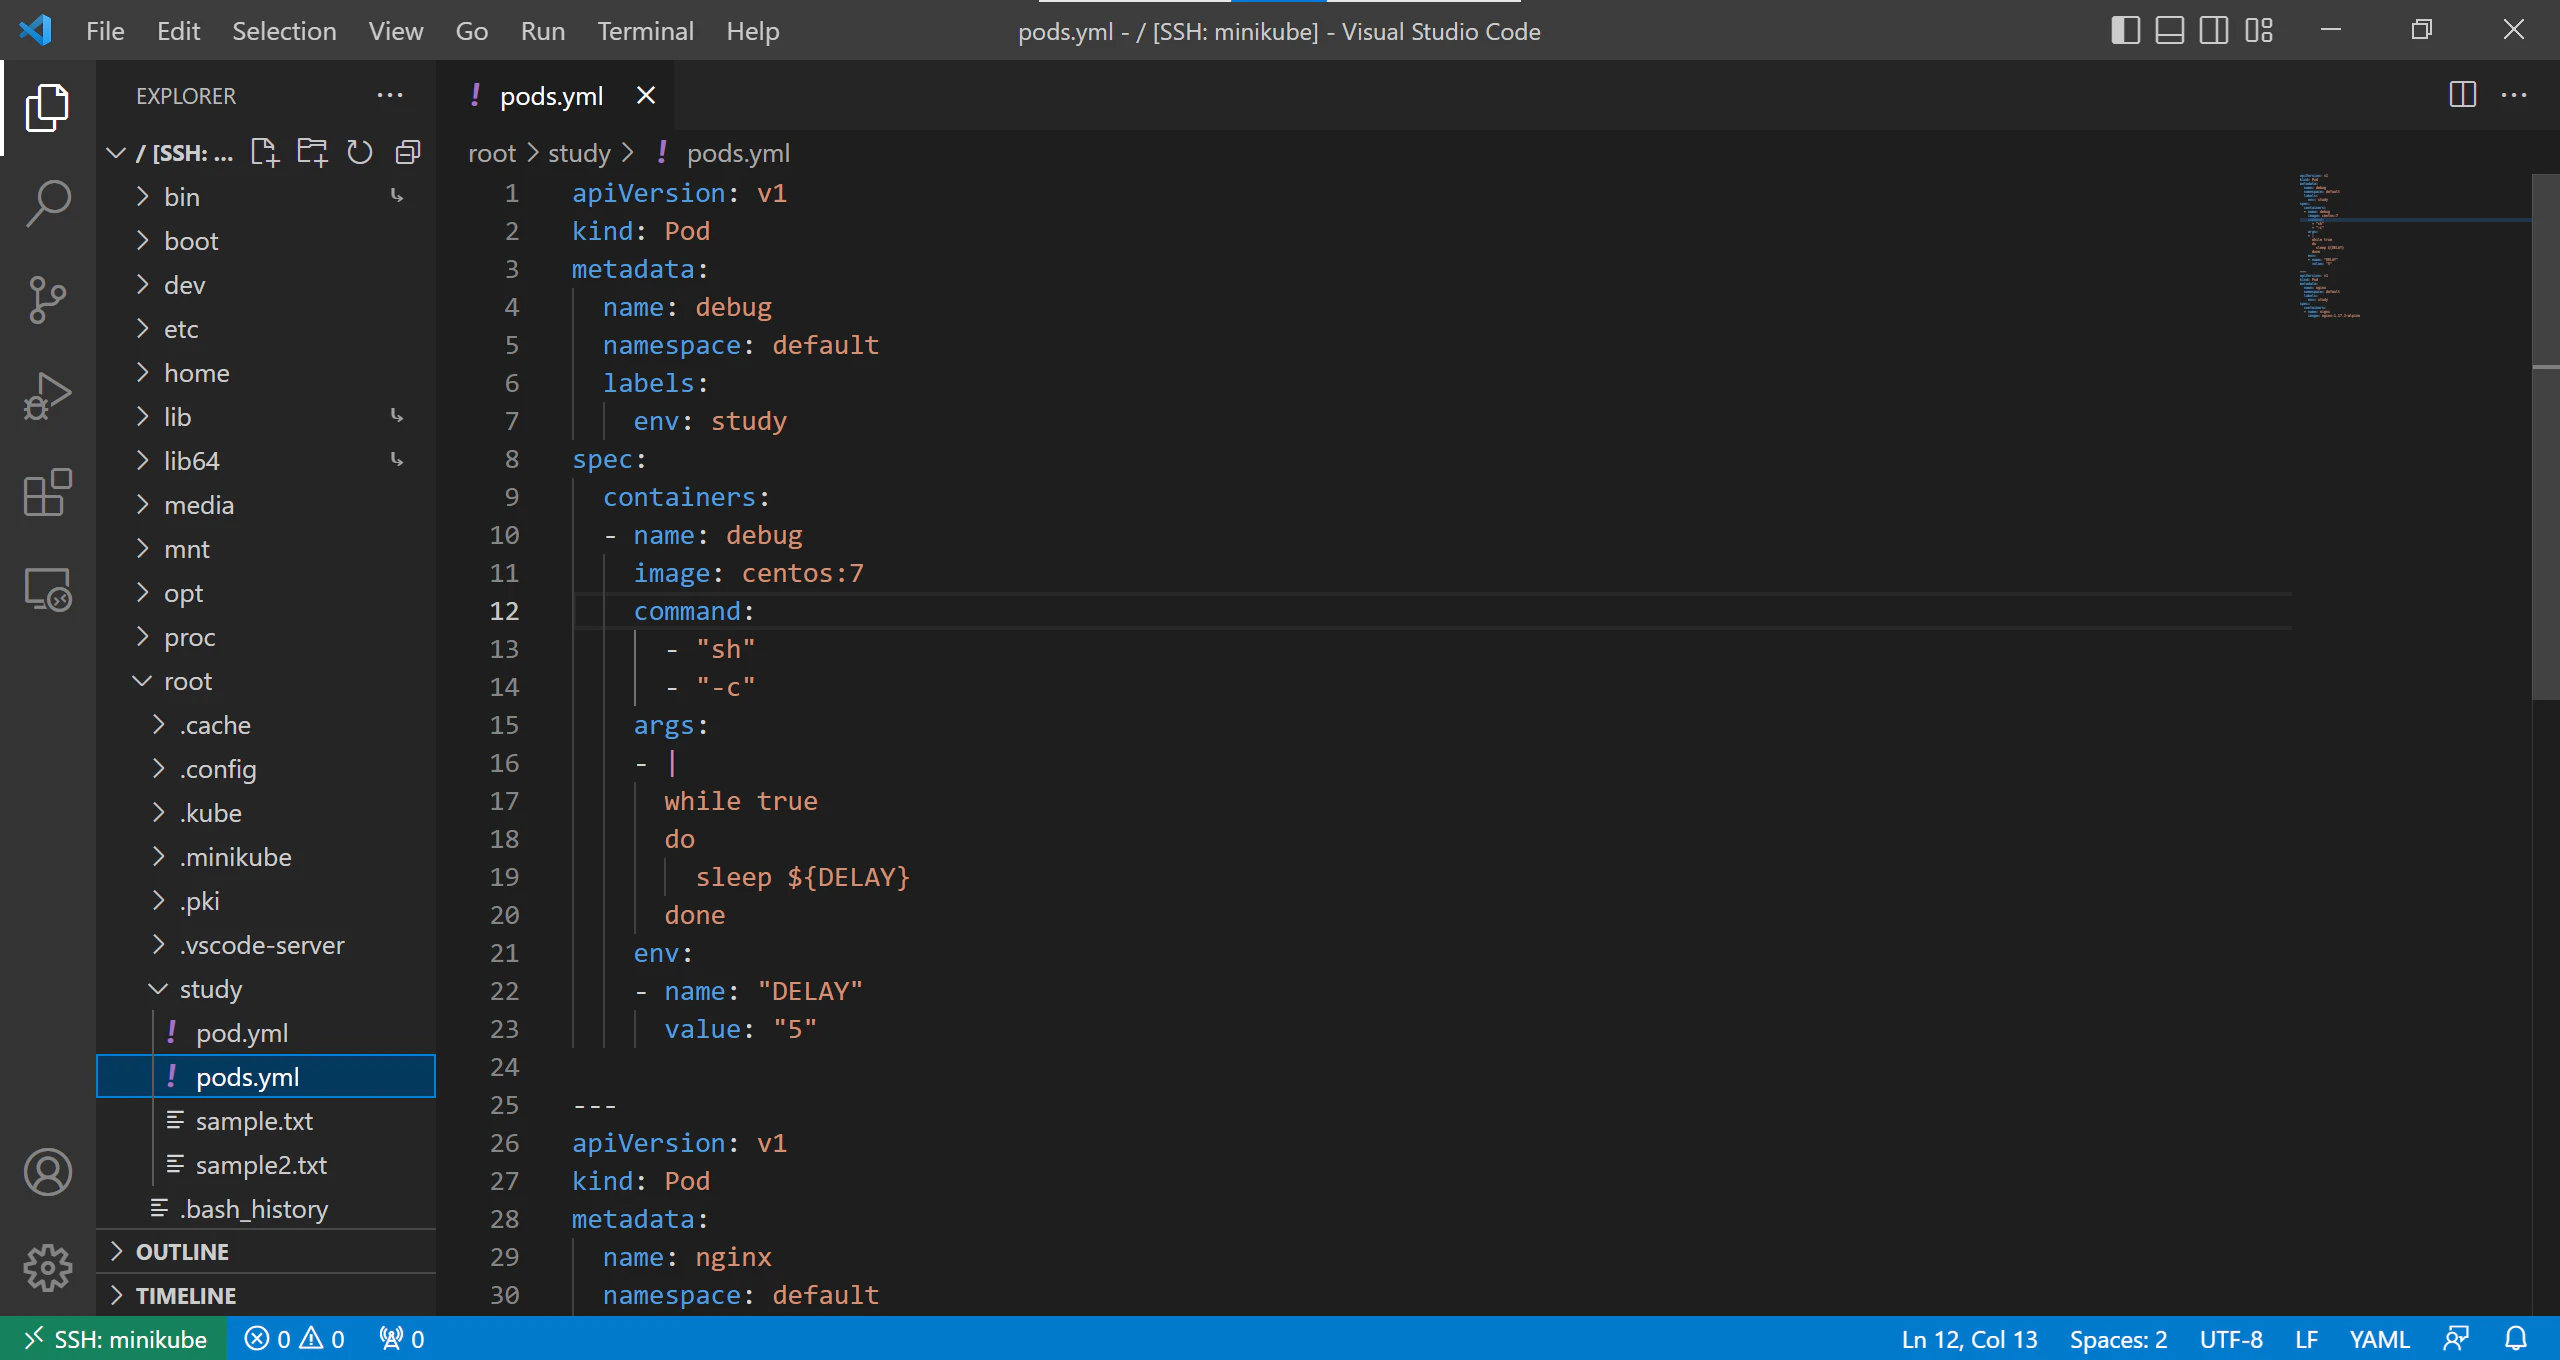The image size is (2560, 1360).
Task: Close the pods.yml tab
Action: point(646,95)
